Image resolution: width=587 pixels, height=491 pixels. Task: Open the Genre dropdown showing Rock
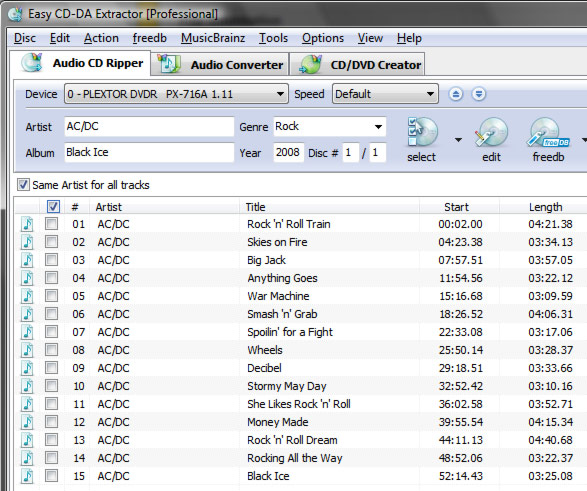(x=329, y=126)
